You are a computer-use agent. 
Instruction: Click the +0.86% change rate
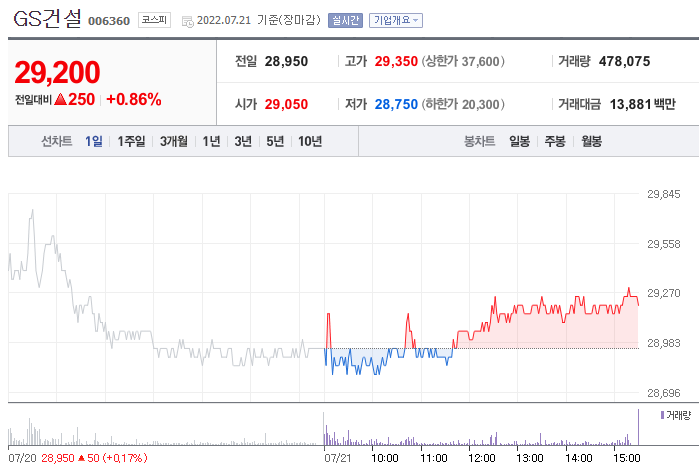tap(134, 99)
